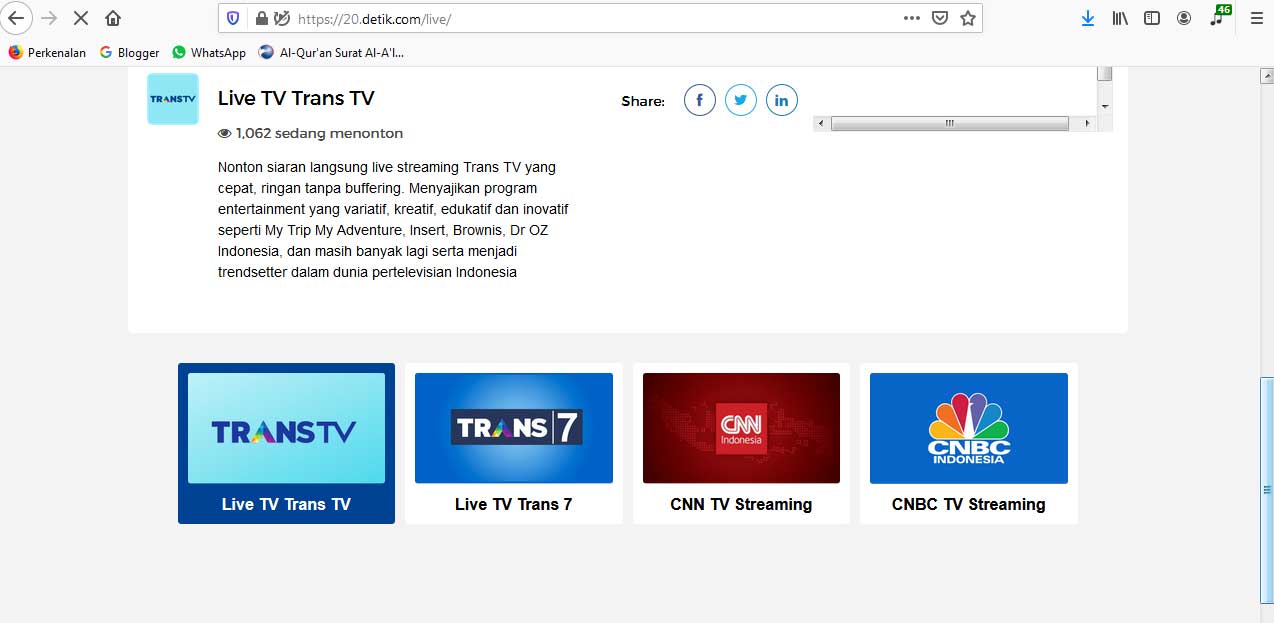Bookmark this page with the star icon

tap(967, 18)
